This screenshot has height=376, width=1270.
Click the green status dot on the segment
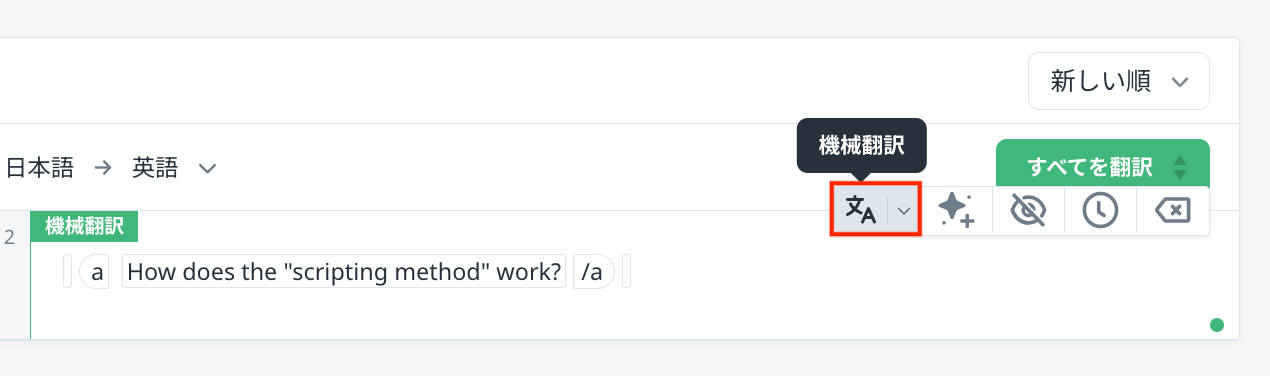[x=1217, y=324]
